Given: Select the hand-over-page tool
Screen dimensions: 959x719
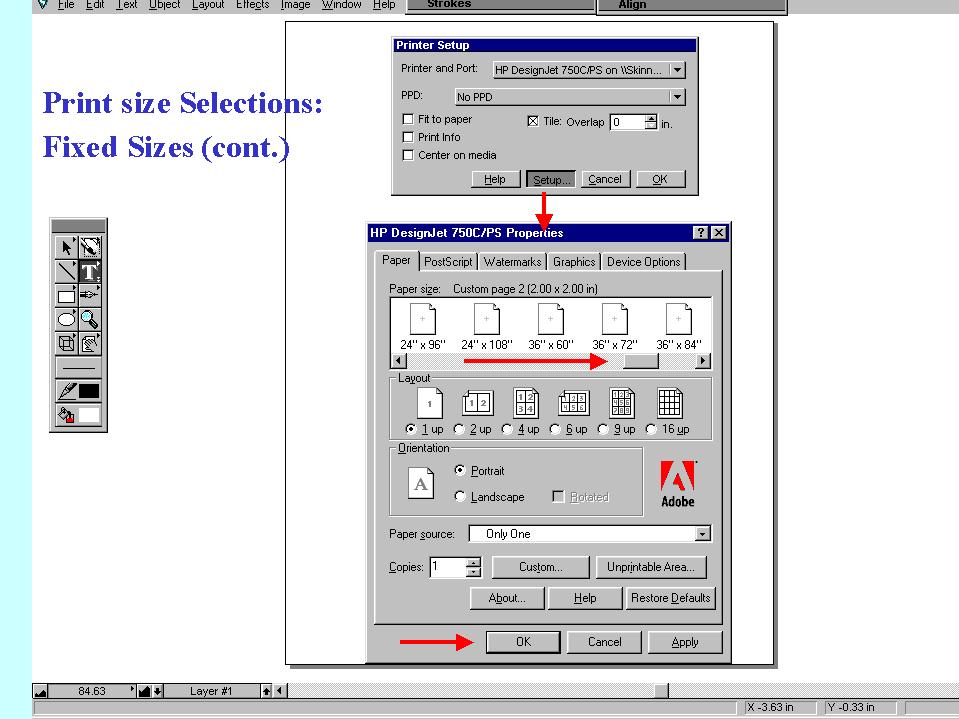Looking at the screenshot, I should pyautogui.click(x=90, y=343).
